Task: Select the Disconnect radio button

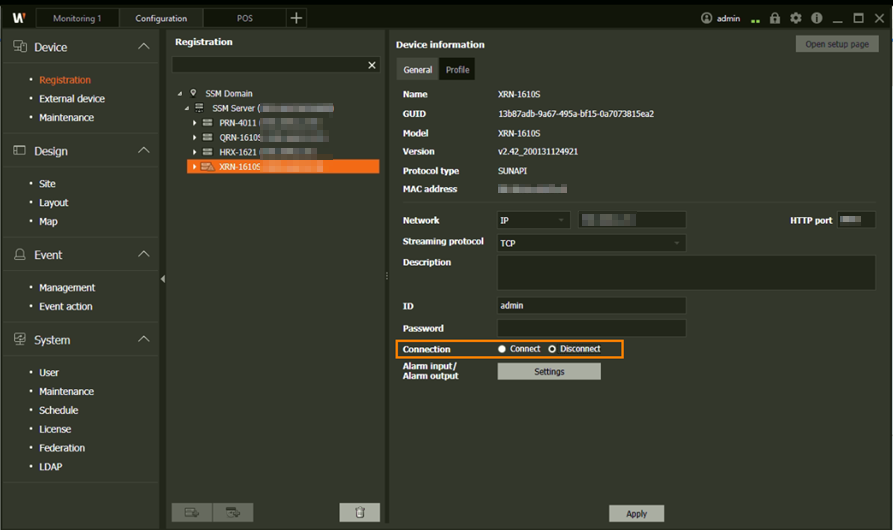Action: (x=552, y=349)
